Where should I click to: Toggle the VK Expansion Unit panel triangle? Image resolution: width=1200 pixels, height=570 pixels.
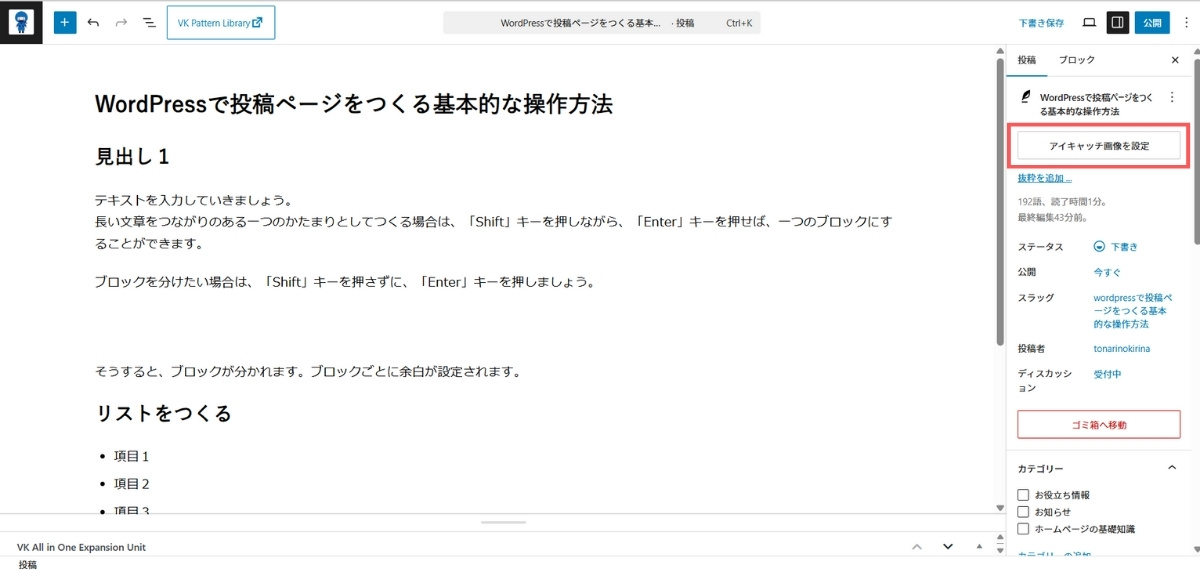(x=980, y=547)
